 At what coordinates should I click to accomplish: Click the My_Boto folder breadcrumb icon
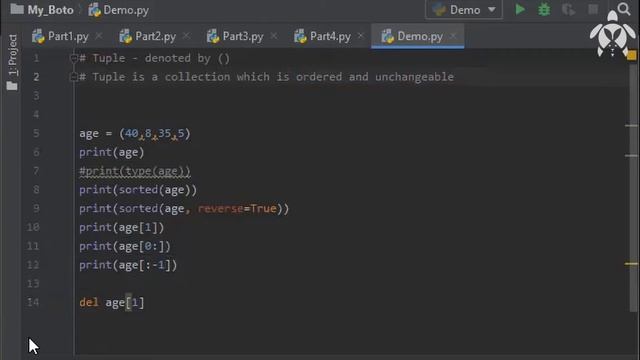17,9
